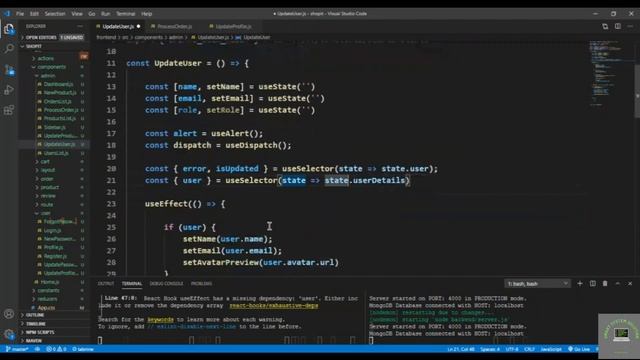The image size is (640, 360).
Task: Open the File menu
Action: tap(20, 13)
